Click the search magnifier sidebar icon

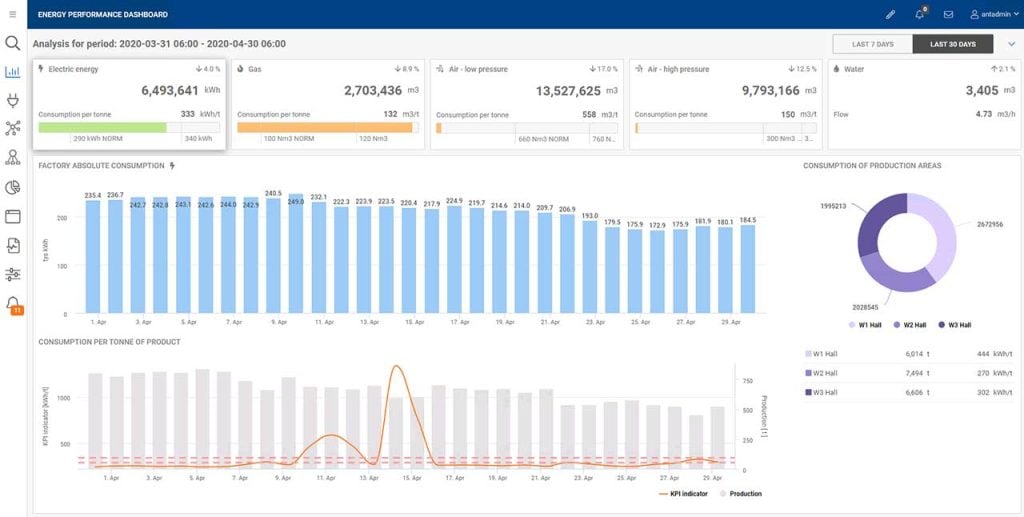(12, 43)
